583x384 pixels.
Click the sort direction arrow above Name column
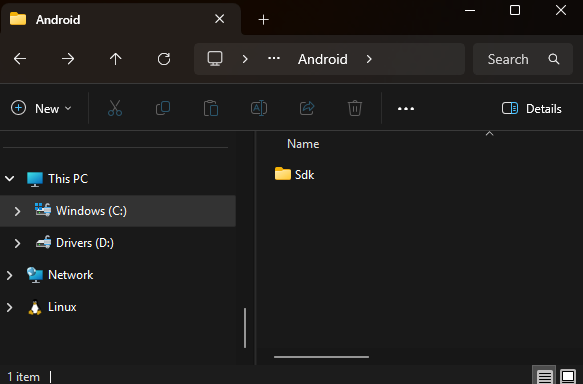coord(489,133)
